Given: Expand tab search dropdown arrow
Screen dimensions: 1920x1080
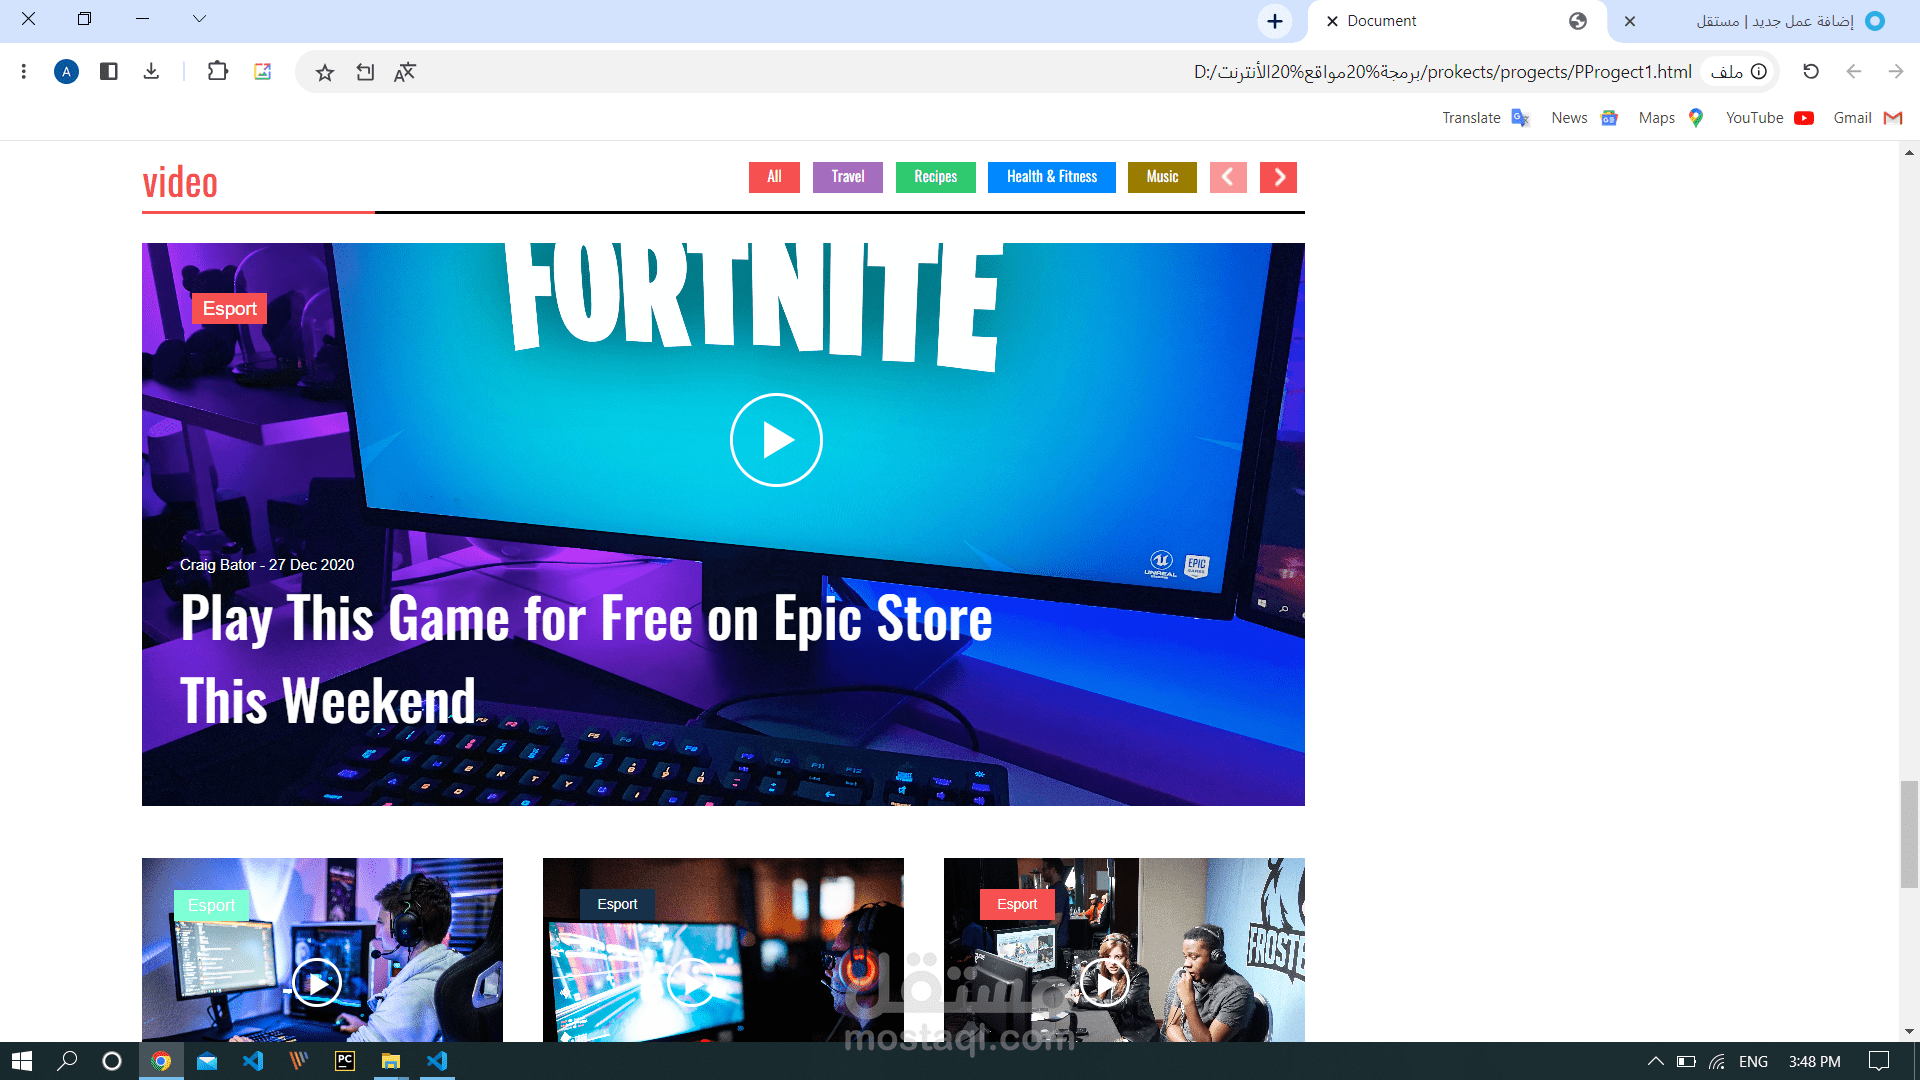Looking at the screenshot, I should pos(199,19).
